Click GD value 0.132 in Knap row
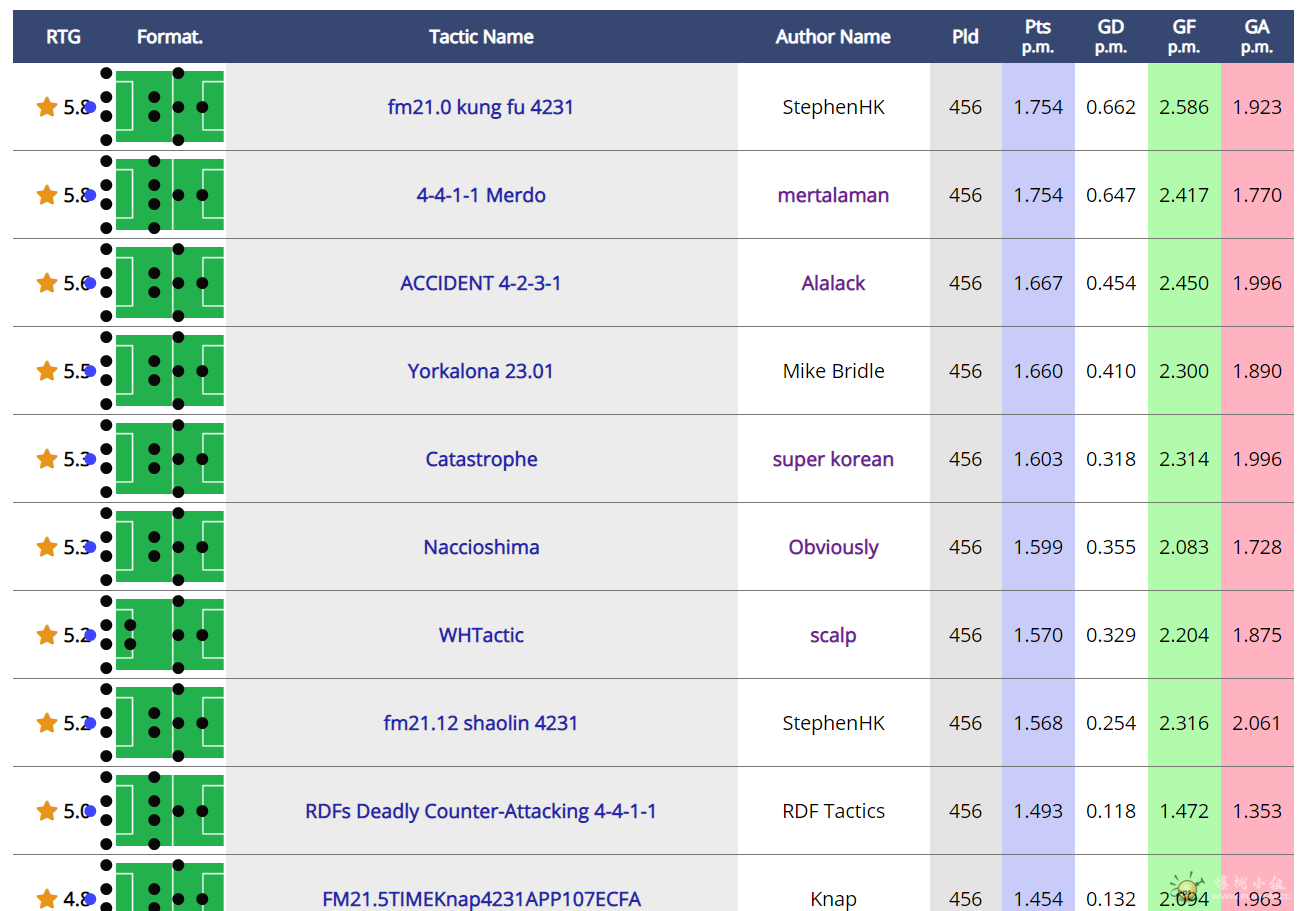 tap(1111, 899)
